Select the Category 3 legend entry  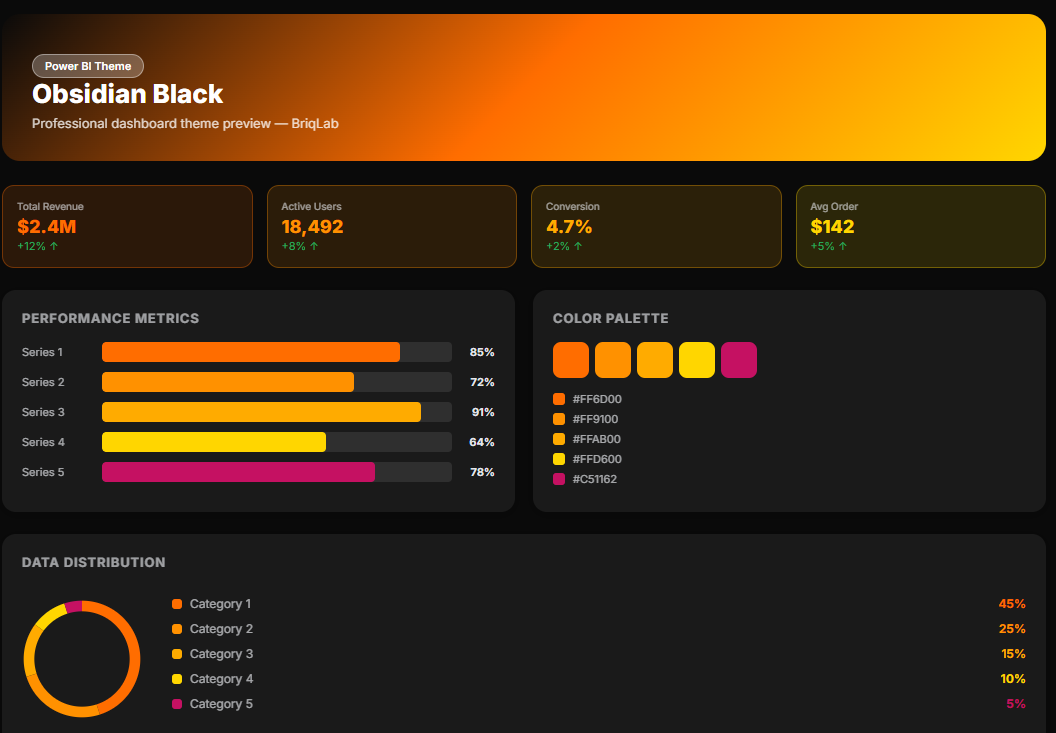(x=221, y=654)
